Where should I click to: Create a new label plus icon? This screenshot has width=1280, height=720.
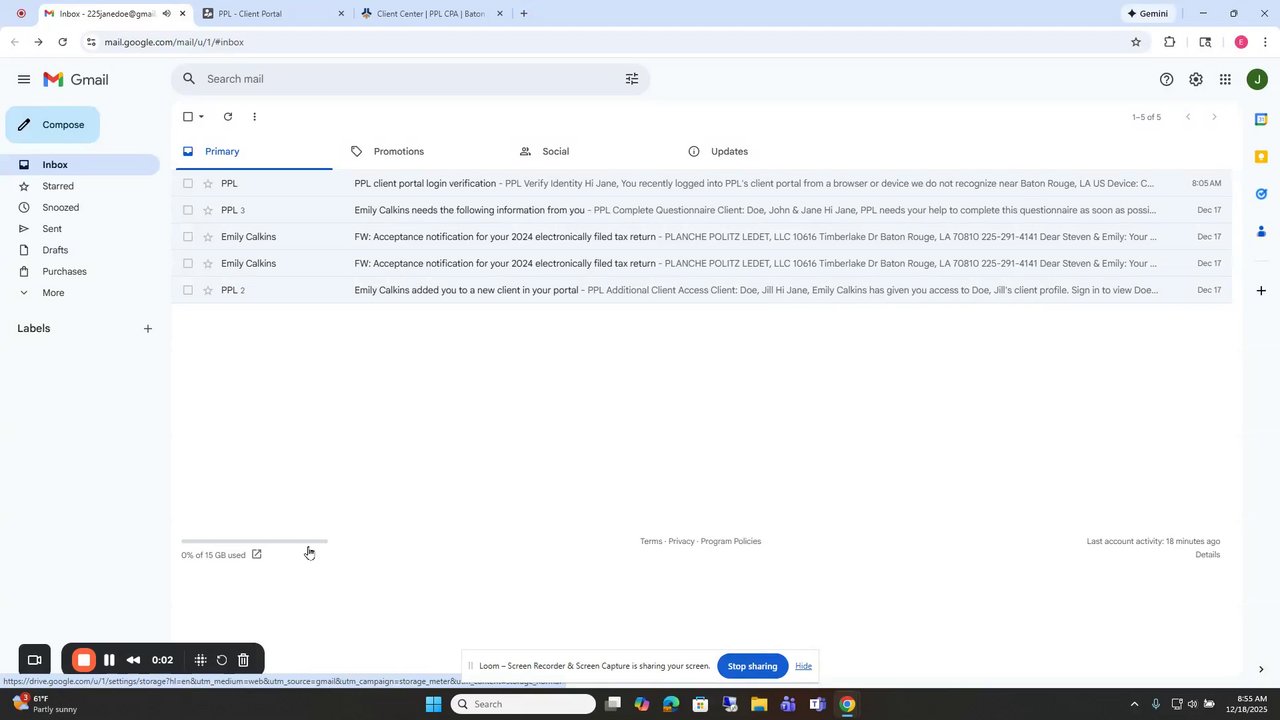[148, 329]
